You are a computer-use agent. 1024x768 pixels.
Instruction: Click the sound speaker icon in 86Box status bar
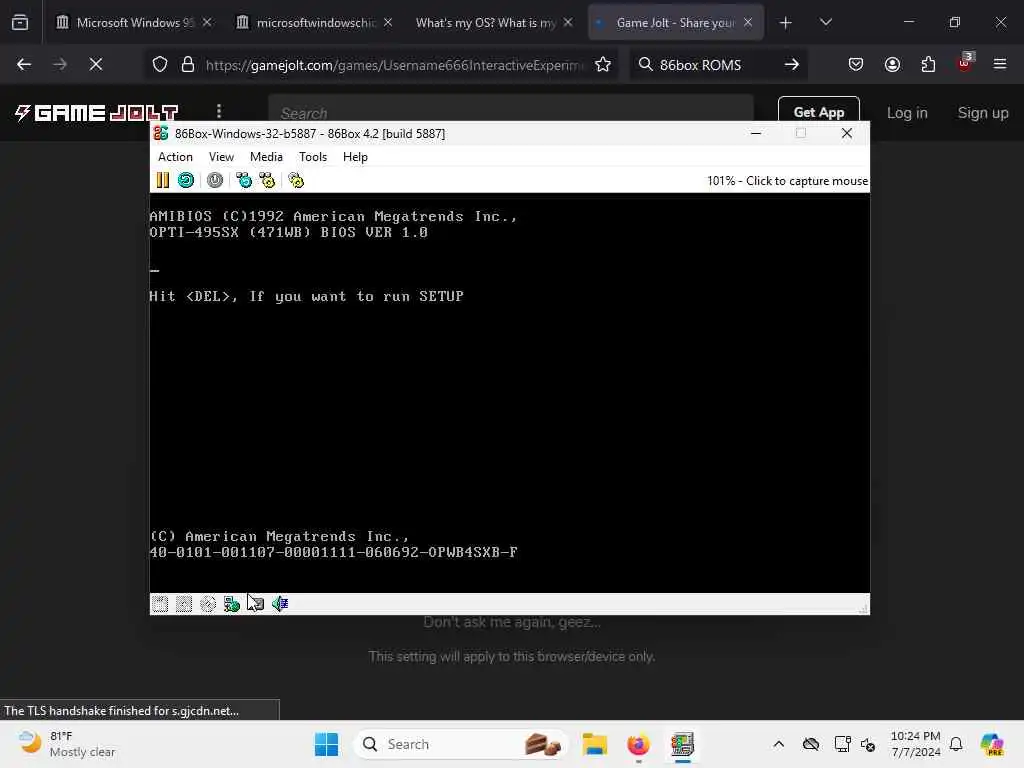click(280, 604)
